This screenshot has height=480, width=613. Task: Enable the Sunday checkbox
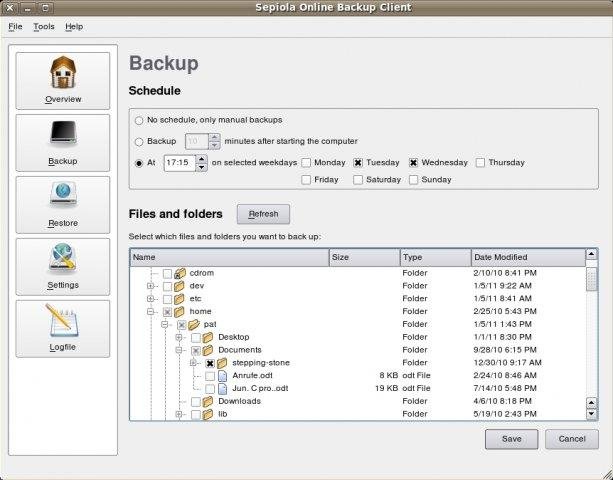pyautogui.click(x=413, y=180)
